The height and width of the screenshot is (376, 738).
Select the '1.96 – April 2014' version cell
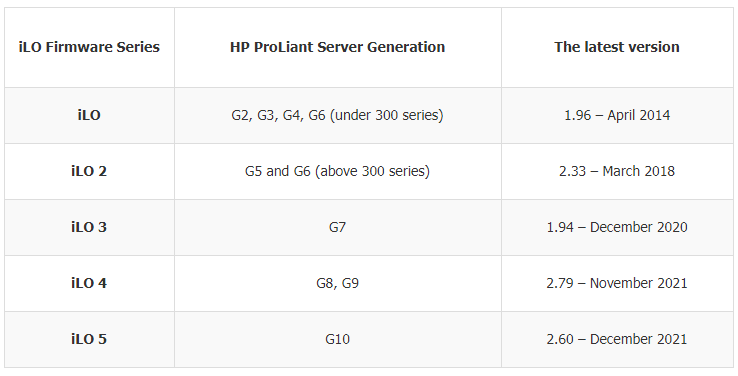pyautogui.click(x=617, y=115)
